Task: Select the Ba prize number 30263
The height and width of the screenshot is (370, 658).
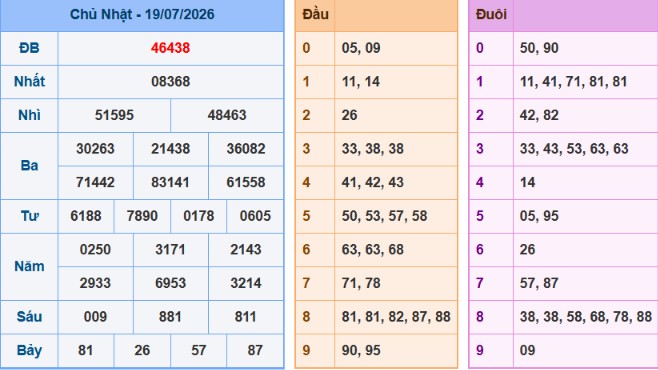Action: pos(95,149)
